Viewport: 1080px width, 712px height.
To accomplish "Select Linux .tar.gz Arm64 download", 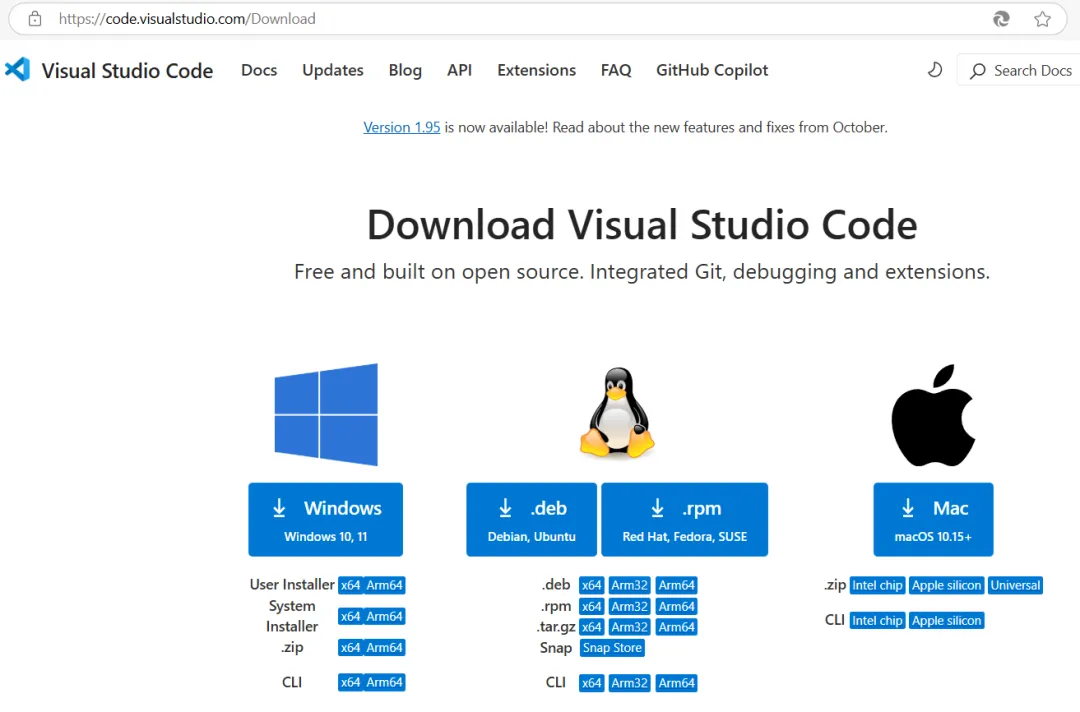I will (676, 627).
